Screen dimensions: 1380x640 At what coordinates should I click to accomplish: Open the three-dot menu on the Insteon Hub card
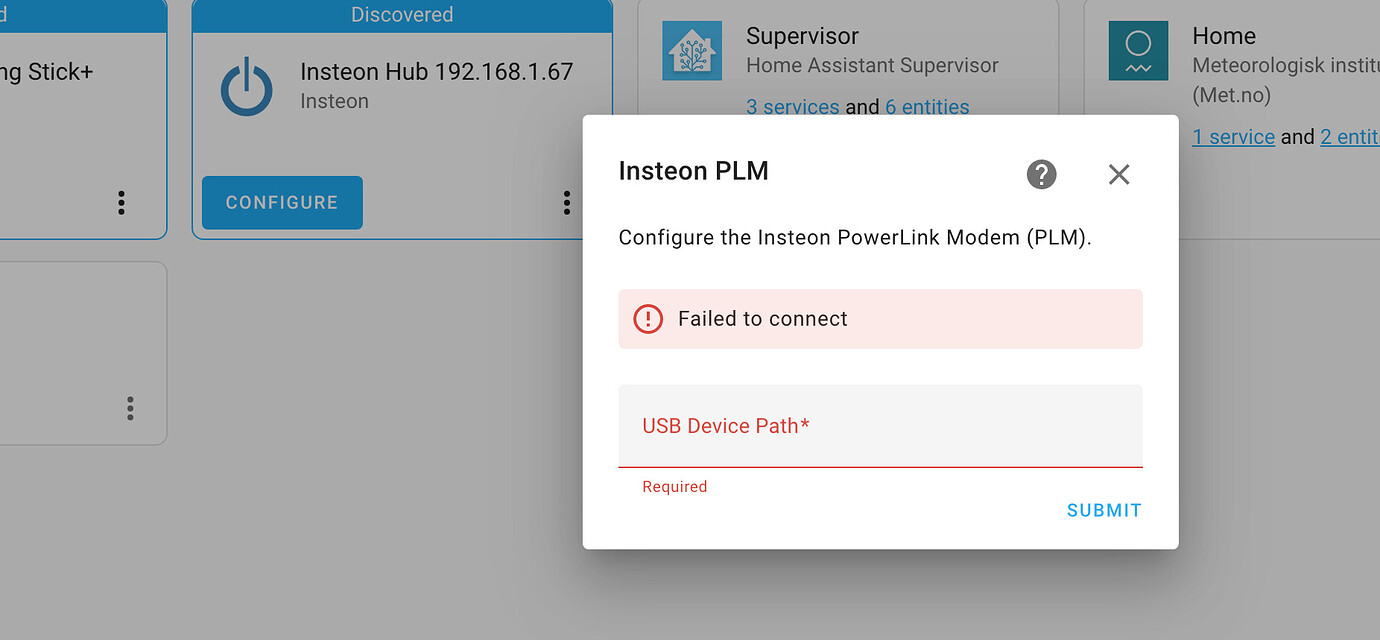pos(566,202)
